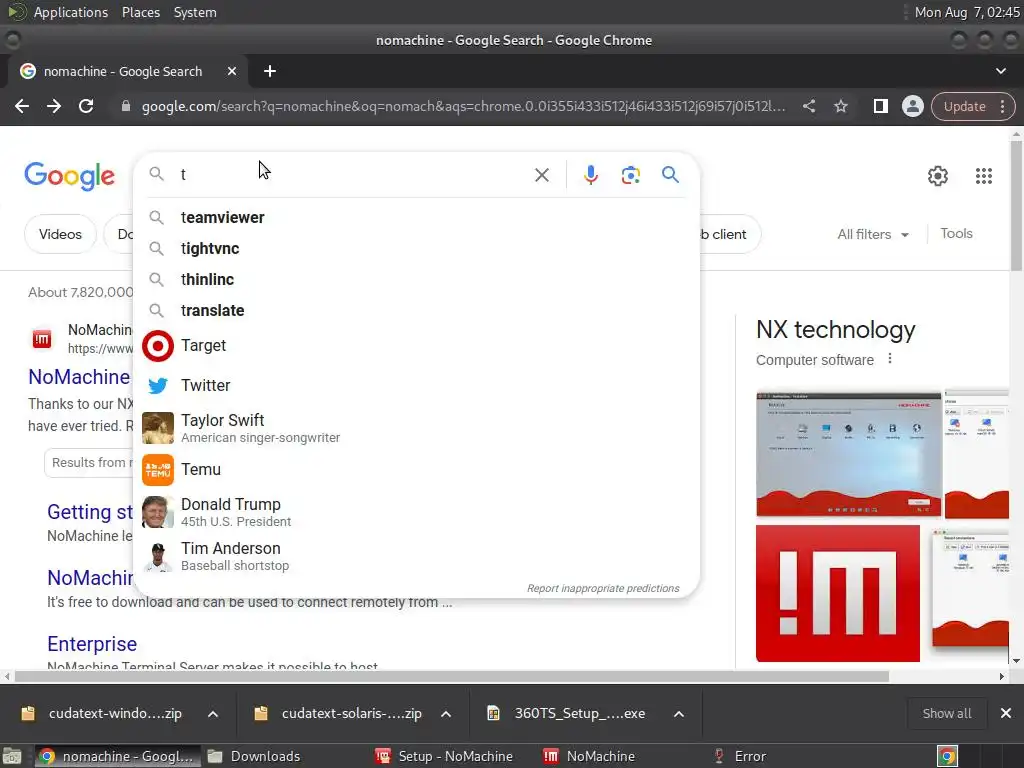Viewport: 1024px width, 768px height.
Task: Choose the Twitter suggestion
Action: point(417,385)
